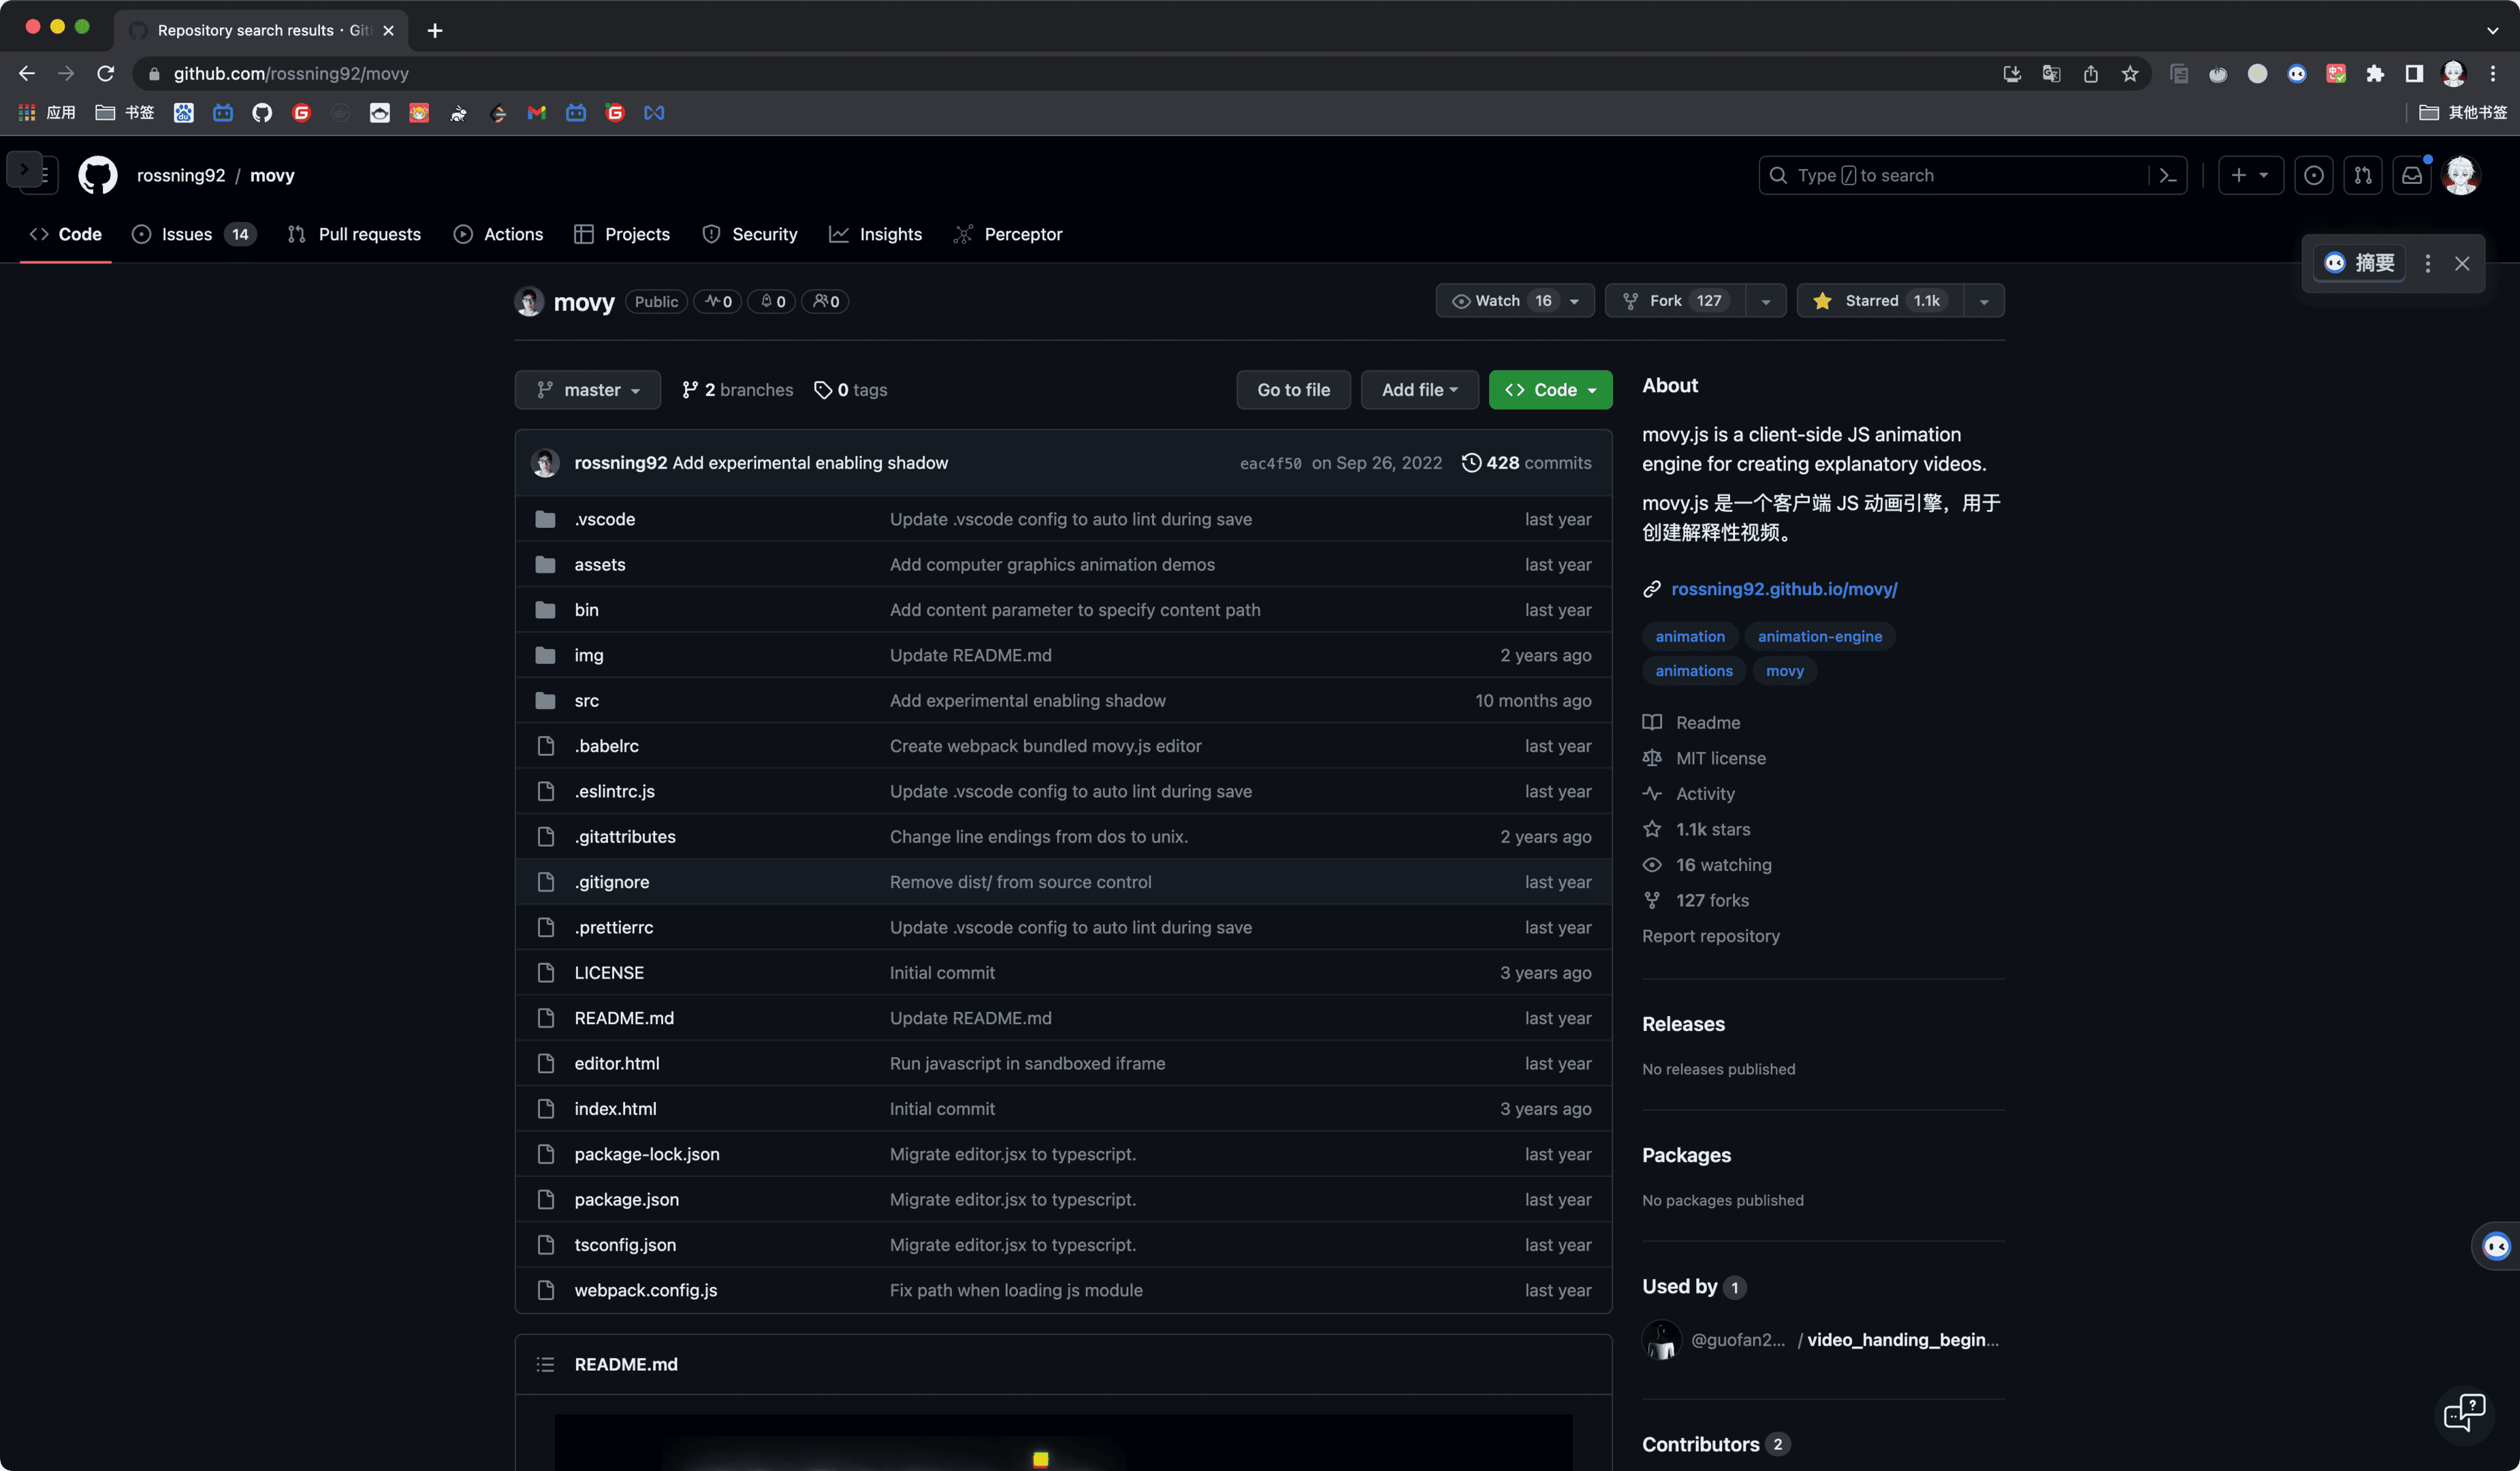
Task: Open the README outline list icon
Action: click(545, 1364)
